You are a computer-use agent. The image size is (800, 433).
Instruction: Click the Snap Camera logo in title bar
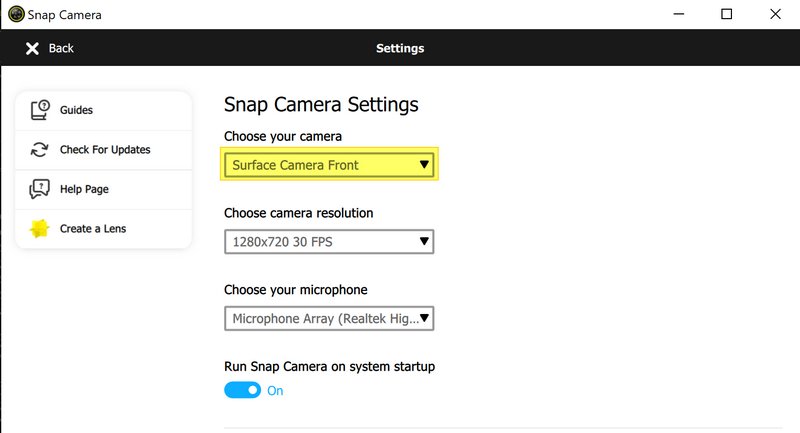tap(16, 15)
